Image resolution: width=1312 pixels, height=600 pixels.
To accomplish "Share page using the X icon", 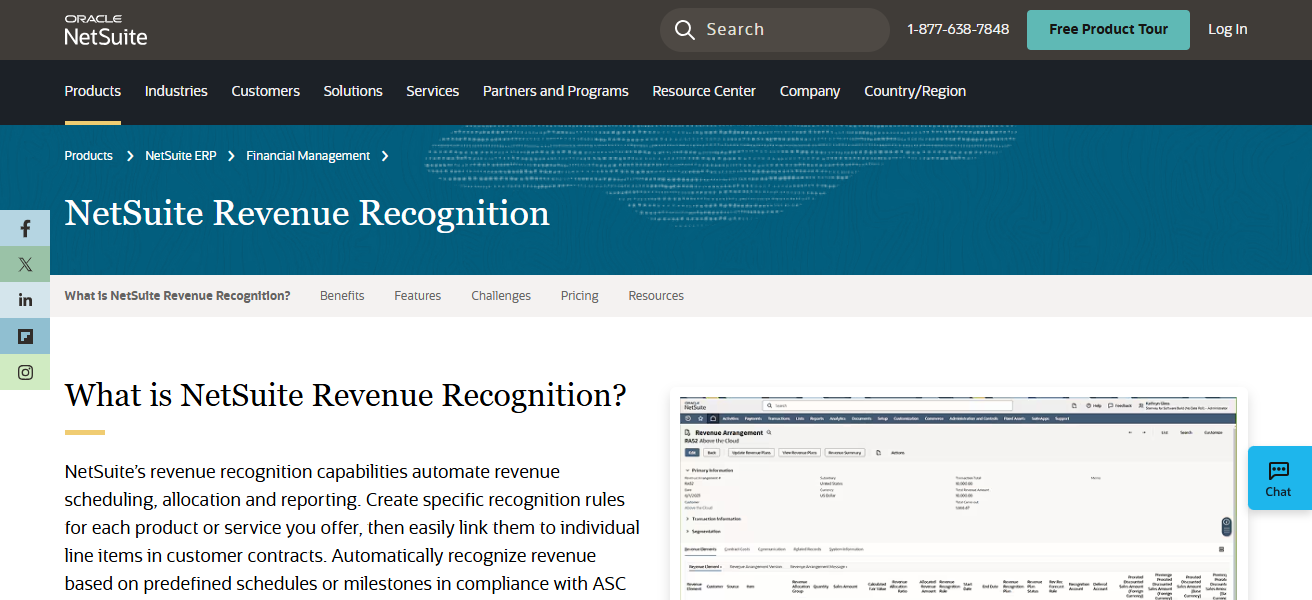I will click(25, 264).
